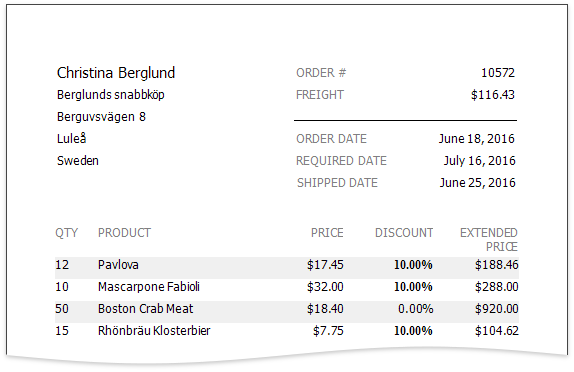Select the address line Berguvsvägen 8
The width and height of the screenshot is (574, 372).
[101, 117]
